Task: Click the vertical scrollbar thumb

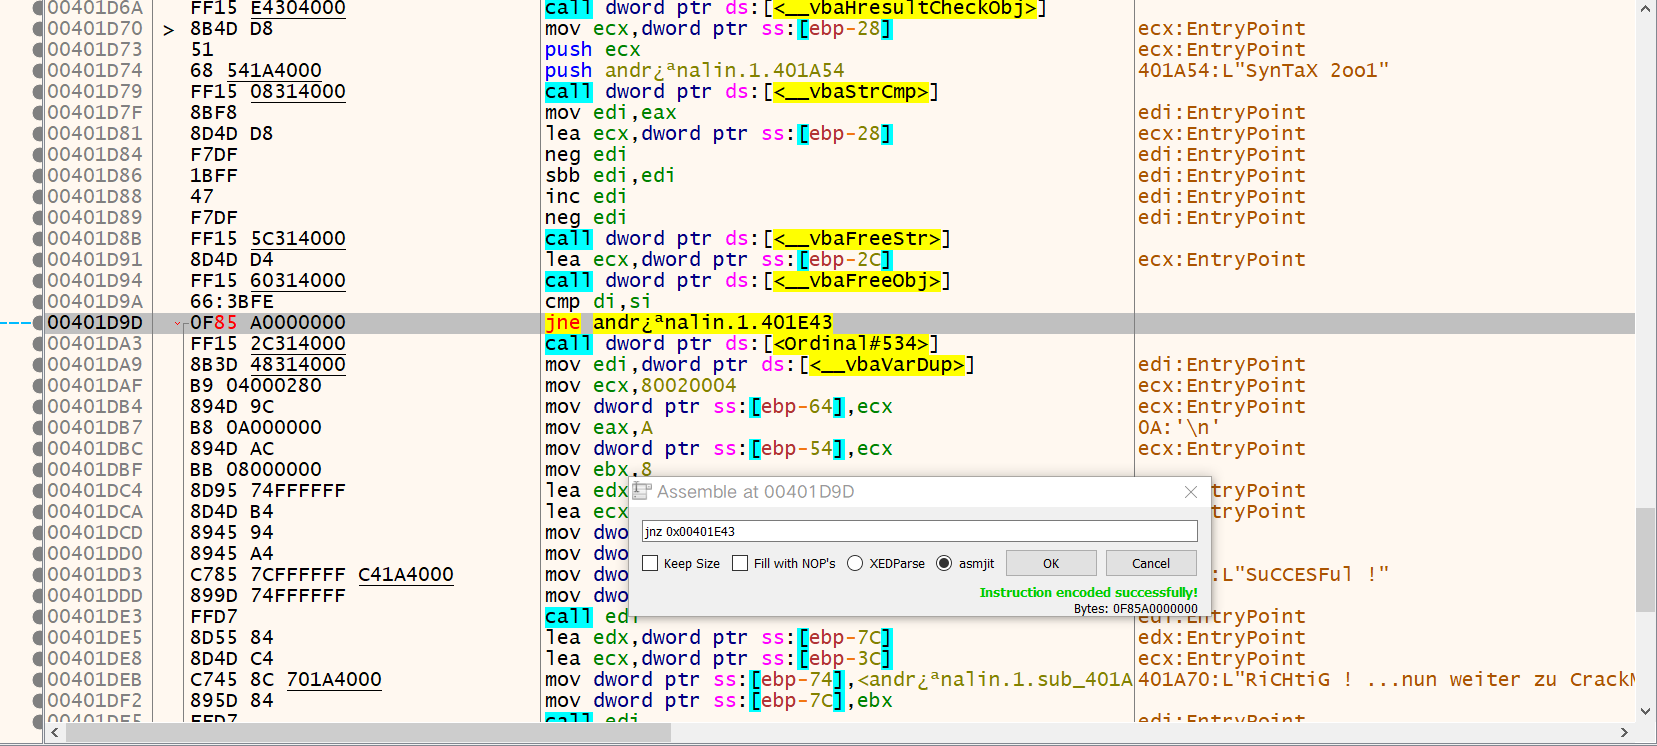Action: pos(1646,560)
